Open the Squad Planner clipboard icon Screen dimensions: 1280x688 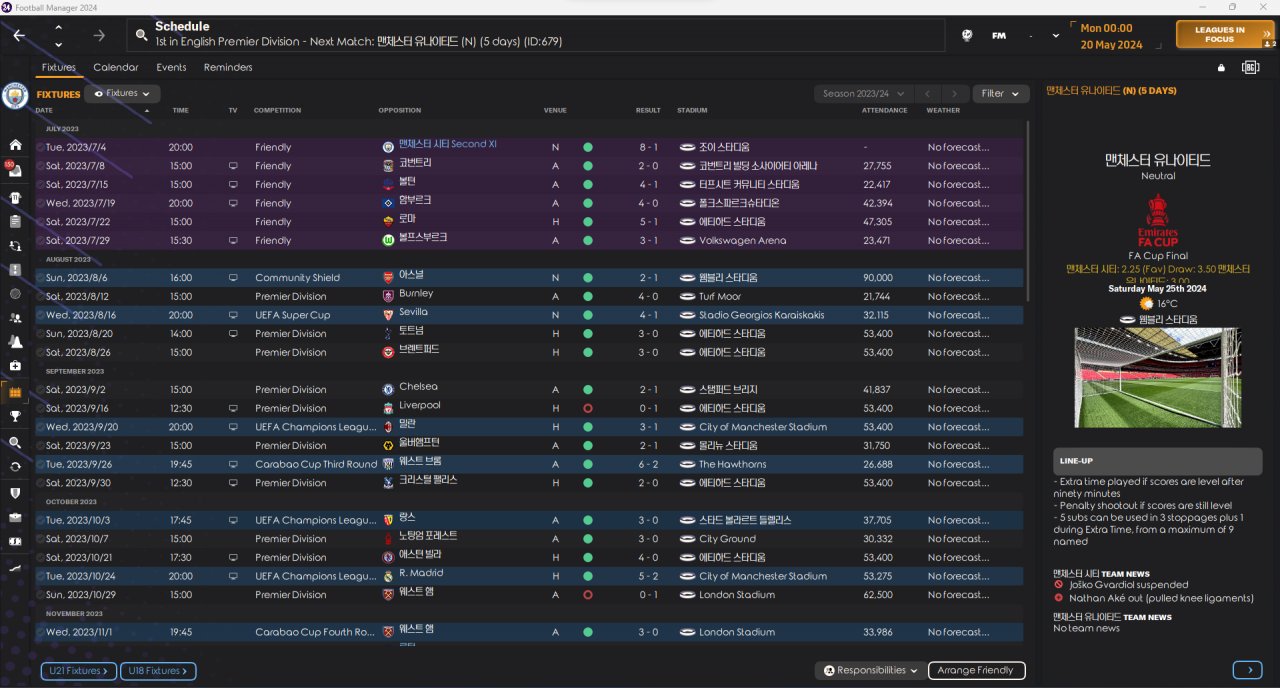point(15,221)
